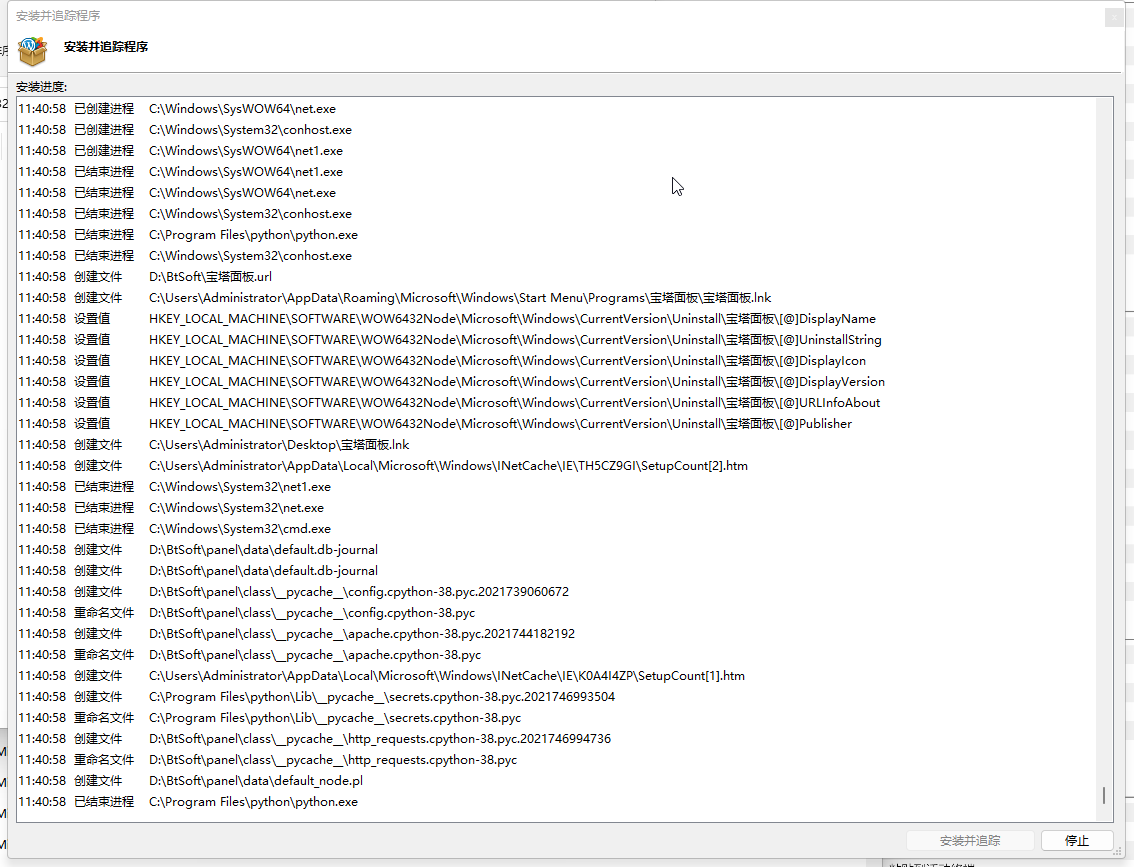Click the dialog heading 安装并追踪程序

click(x=106, y=46)
